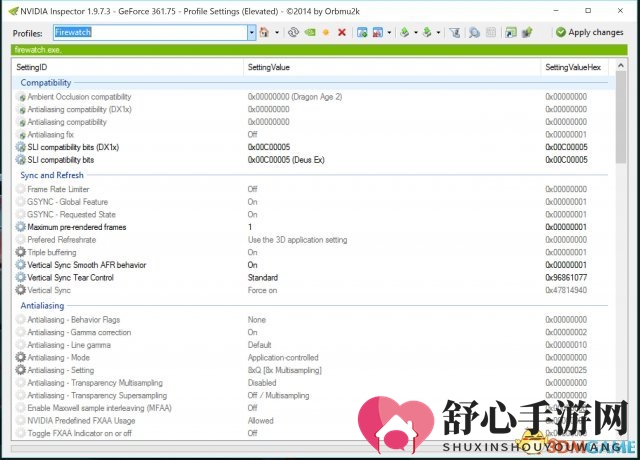This screenshot has height=460, width=640.
Task: Remove application from current profile icon
Action: pos(378,32)
